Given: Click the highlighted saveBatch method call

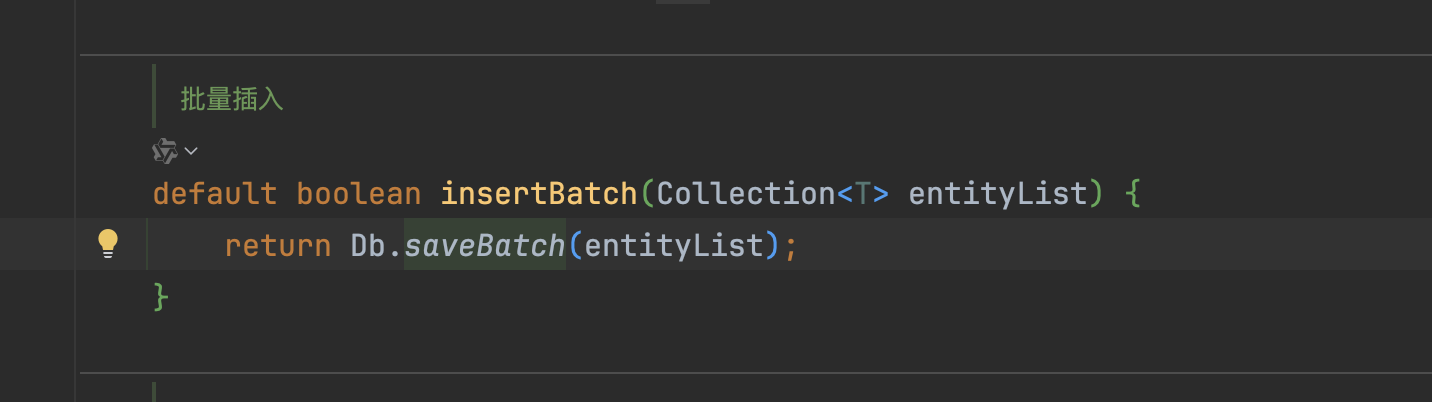Looking at the screenshot, I should click(x=485, y=245).
